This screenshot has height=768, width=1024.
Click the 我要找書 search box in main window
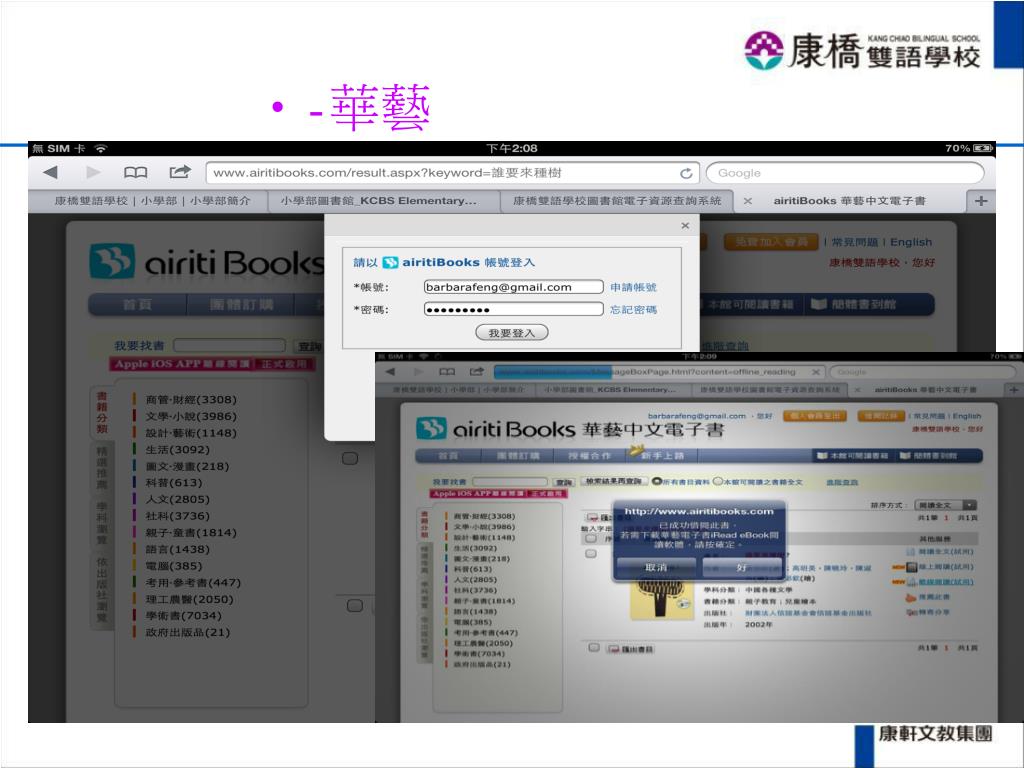(x=229, y=345)
